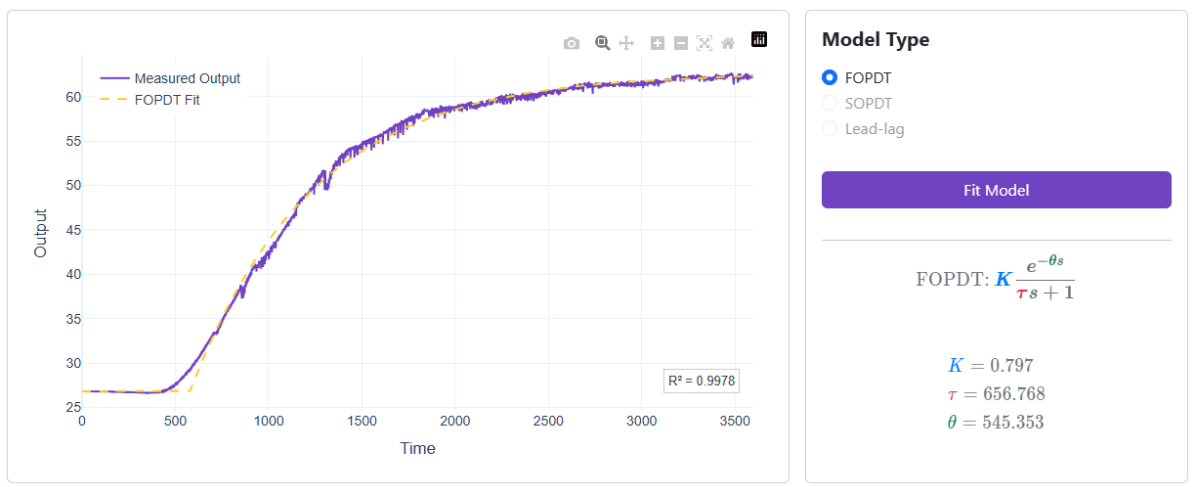
Task: Click the Time x-axis title
Action: tap(418, 449)
